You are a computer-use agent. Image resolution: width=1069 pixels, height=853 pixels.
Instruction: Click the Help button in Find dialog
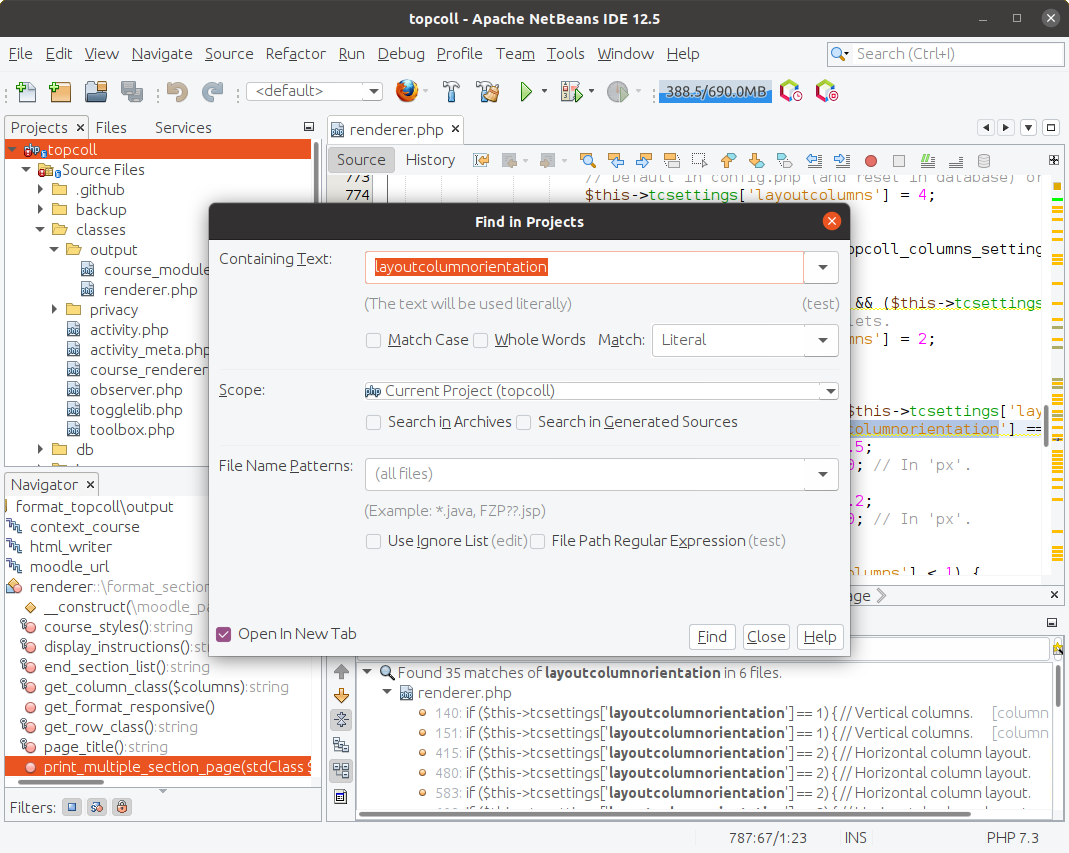click(x=819, y=637)
